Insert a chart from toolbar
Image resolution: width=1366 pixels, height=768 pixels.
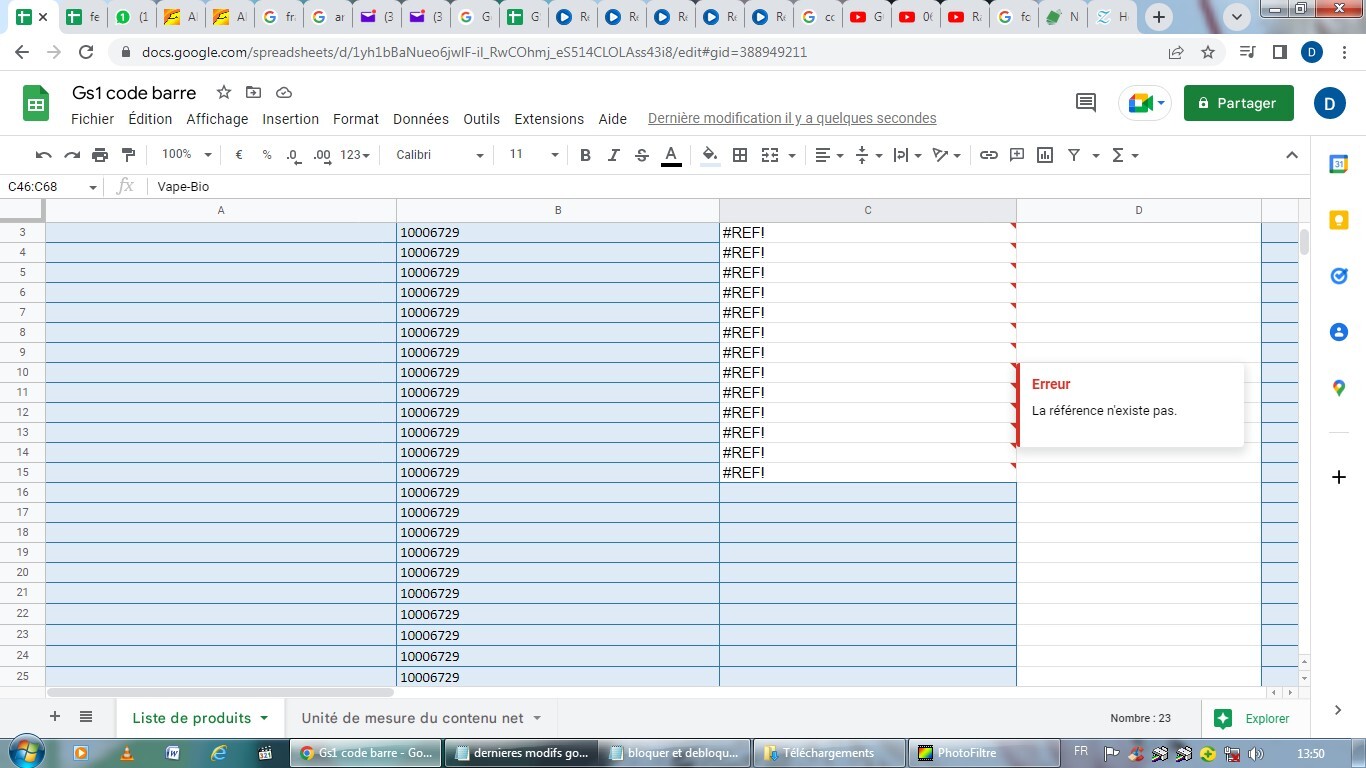pos(1045,155)
